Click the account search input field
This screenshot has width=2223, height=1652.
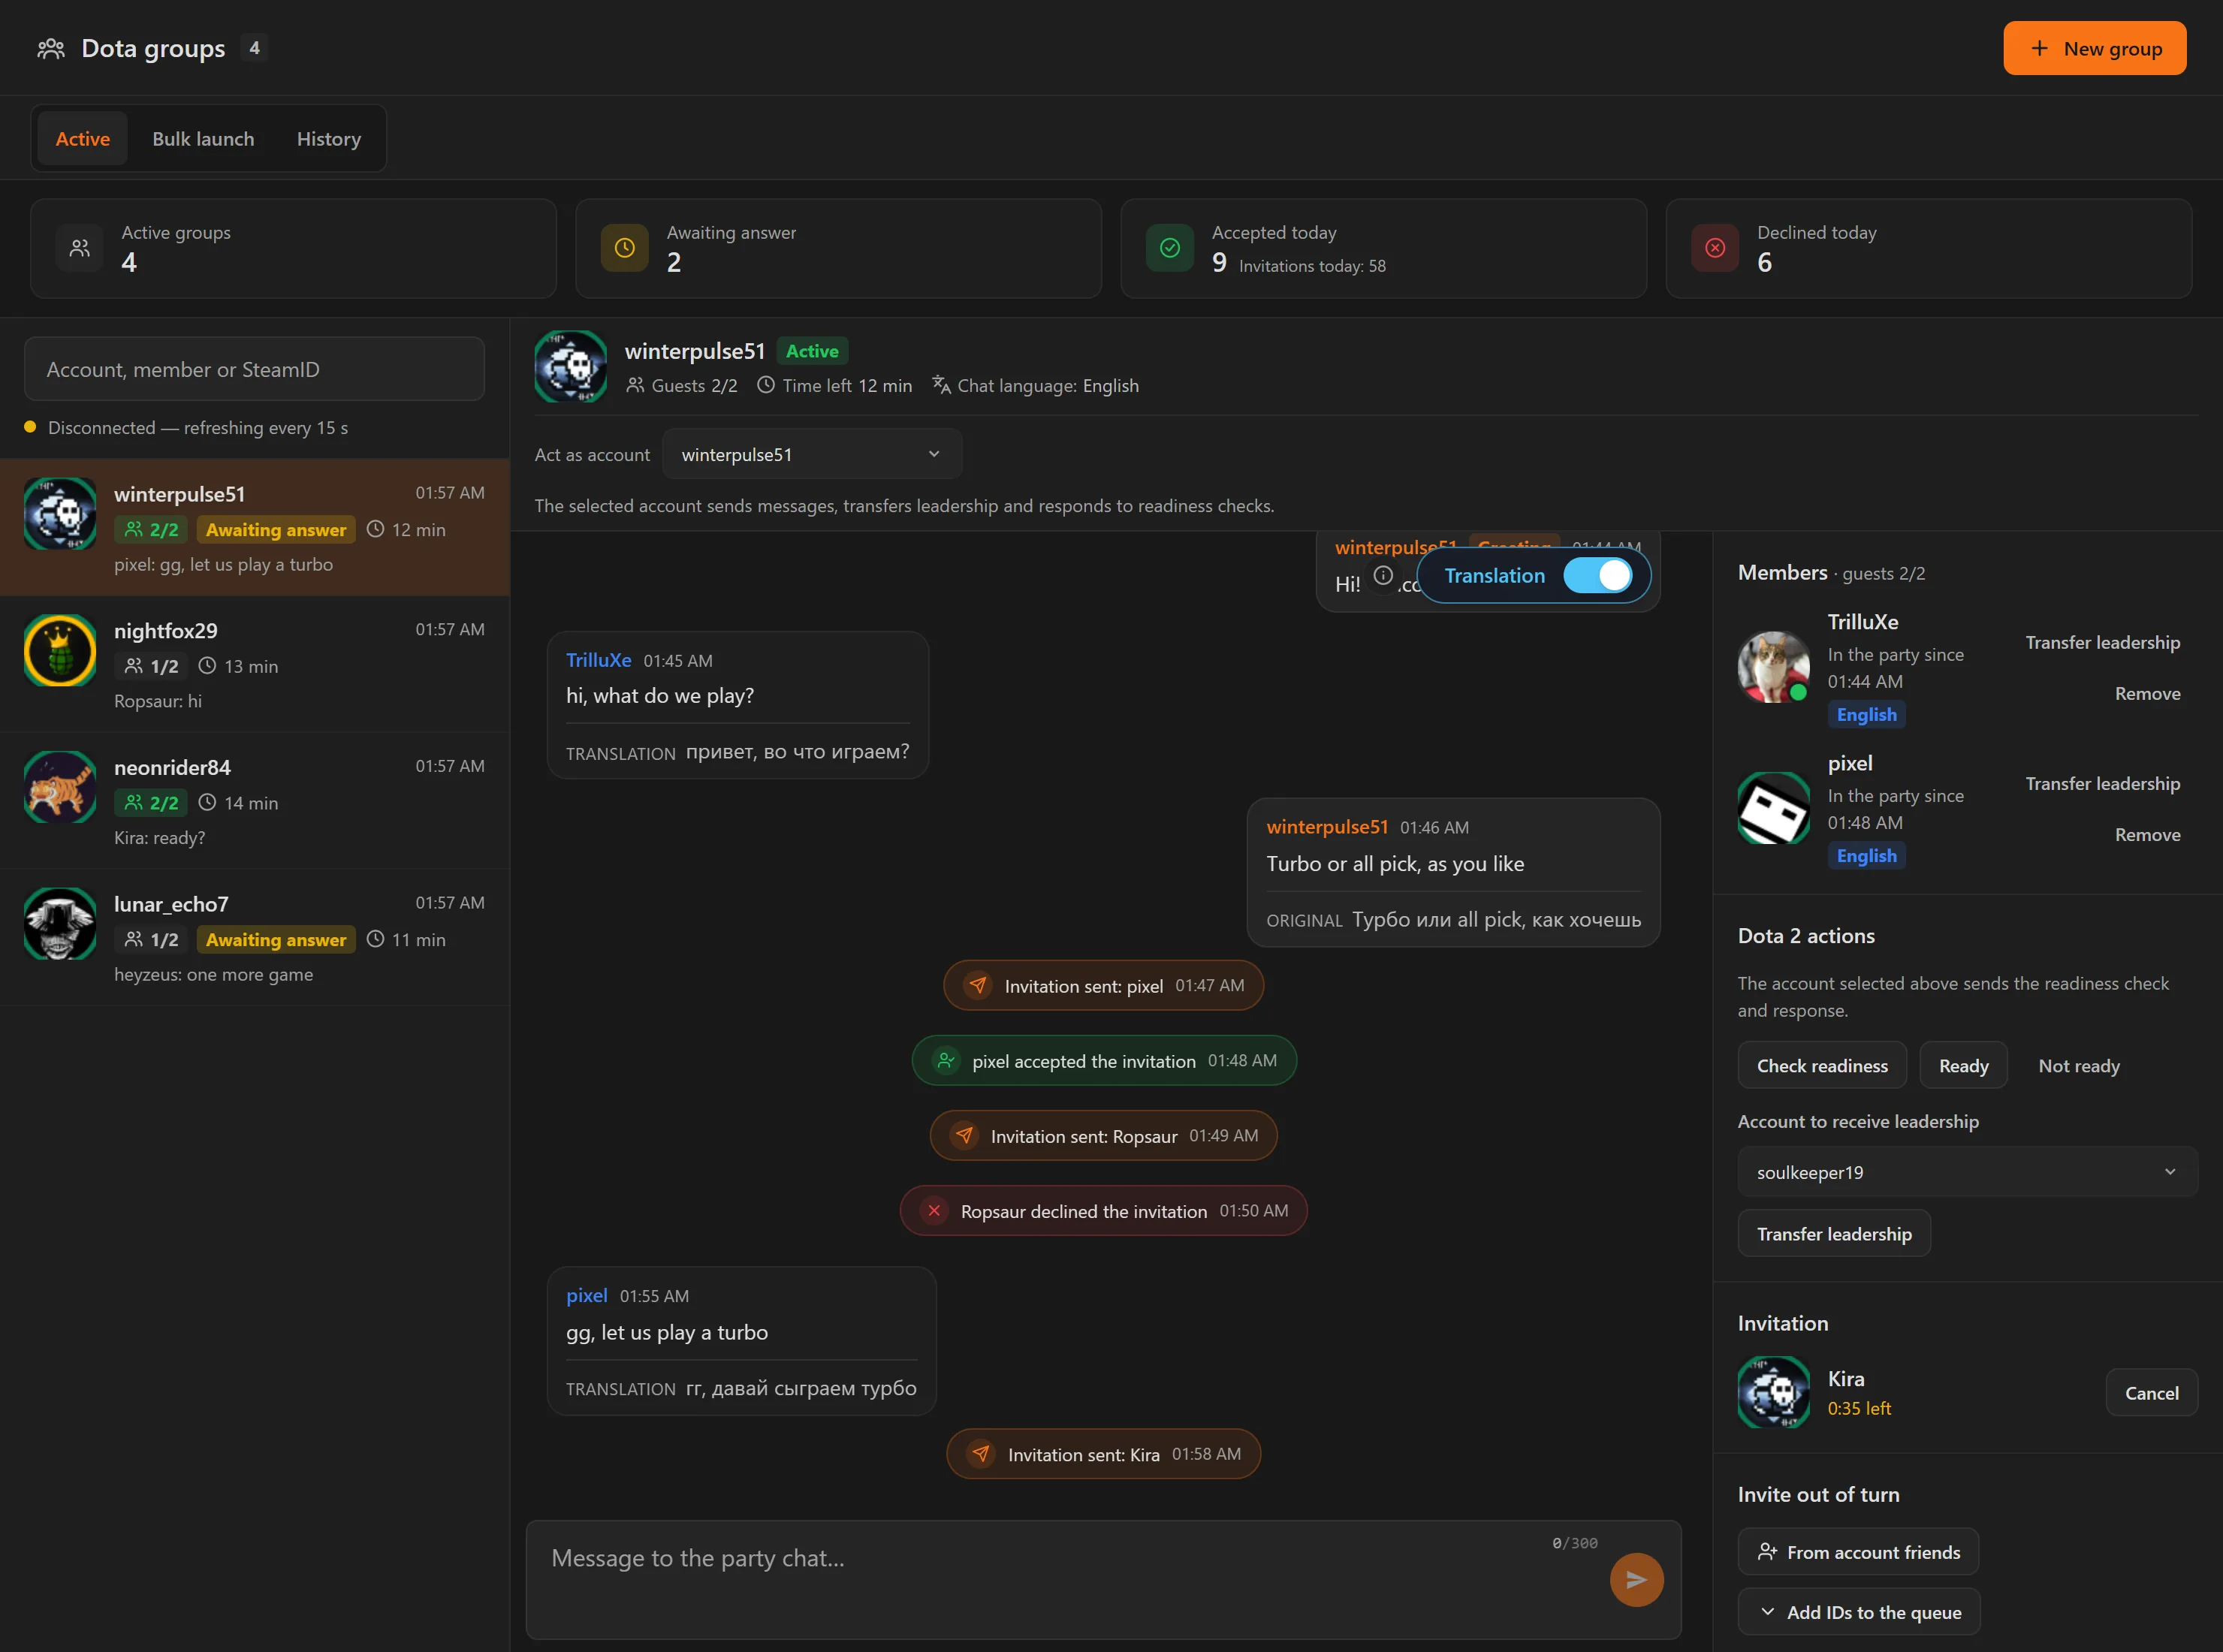(x=255, y=369)
